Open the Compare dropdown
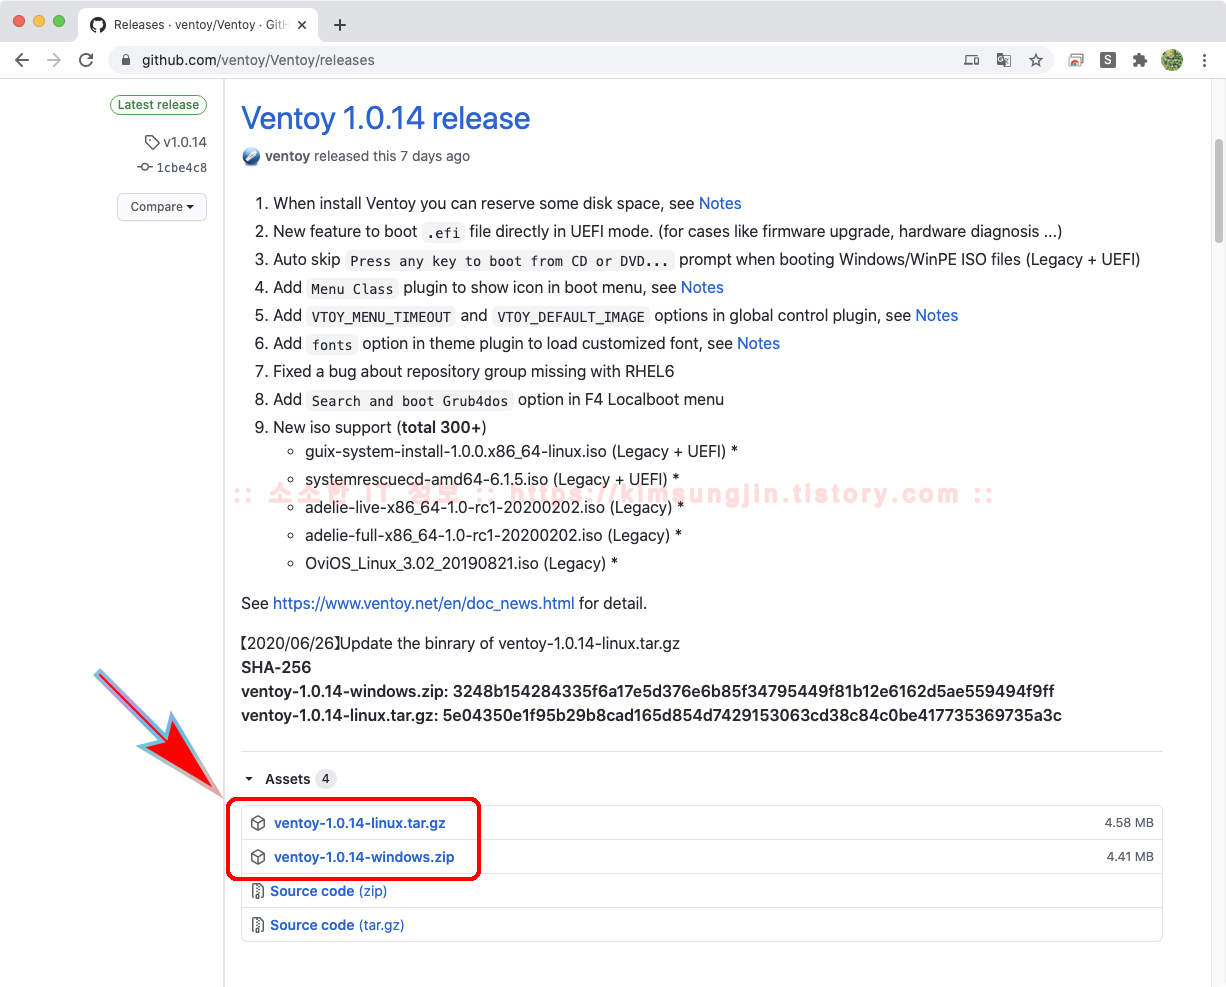Viewport: 1226px width, 987px height. coord(162,207)
